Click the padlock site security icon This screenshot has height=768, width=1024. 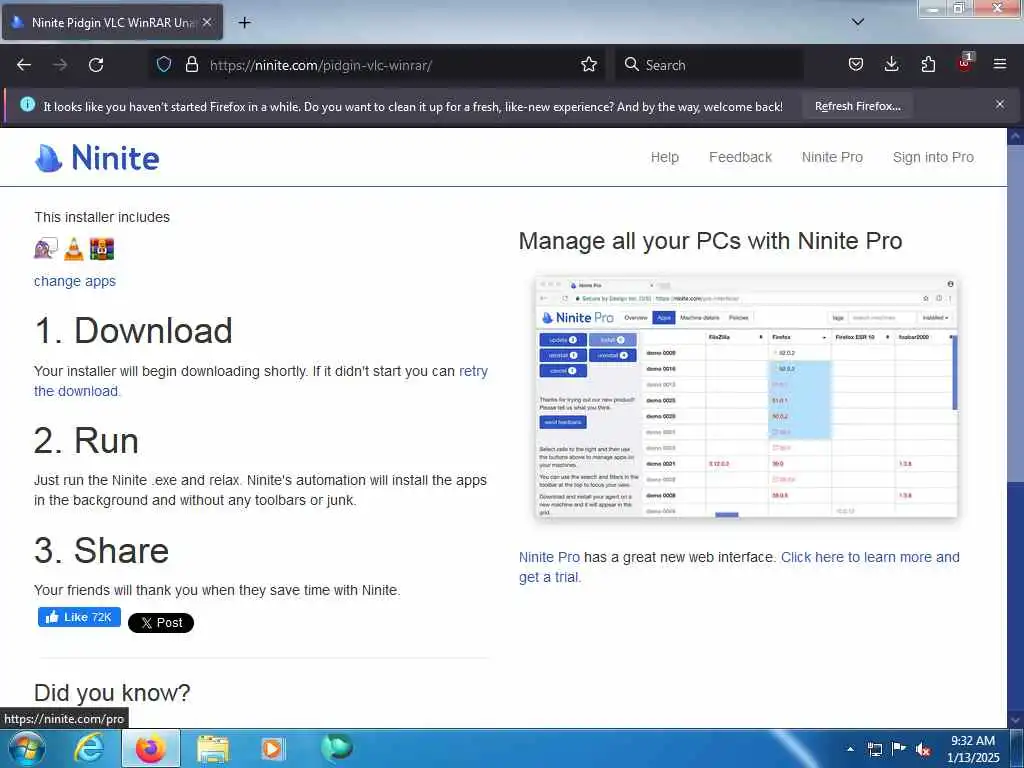pyautogui.click(x=191, y=64)
